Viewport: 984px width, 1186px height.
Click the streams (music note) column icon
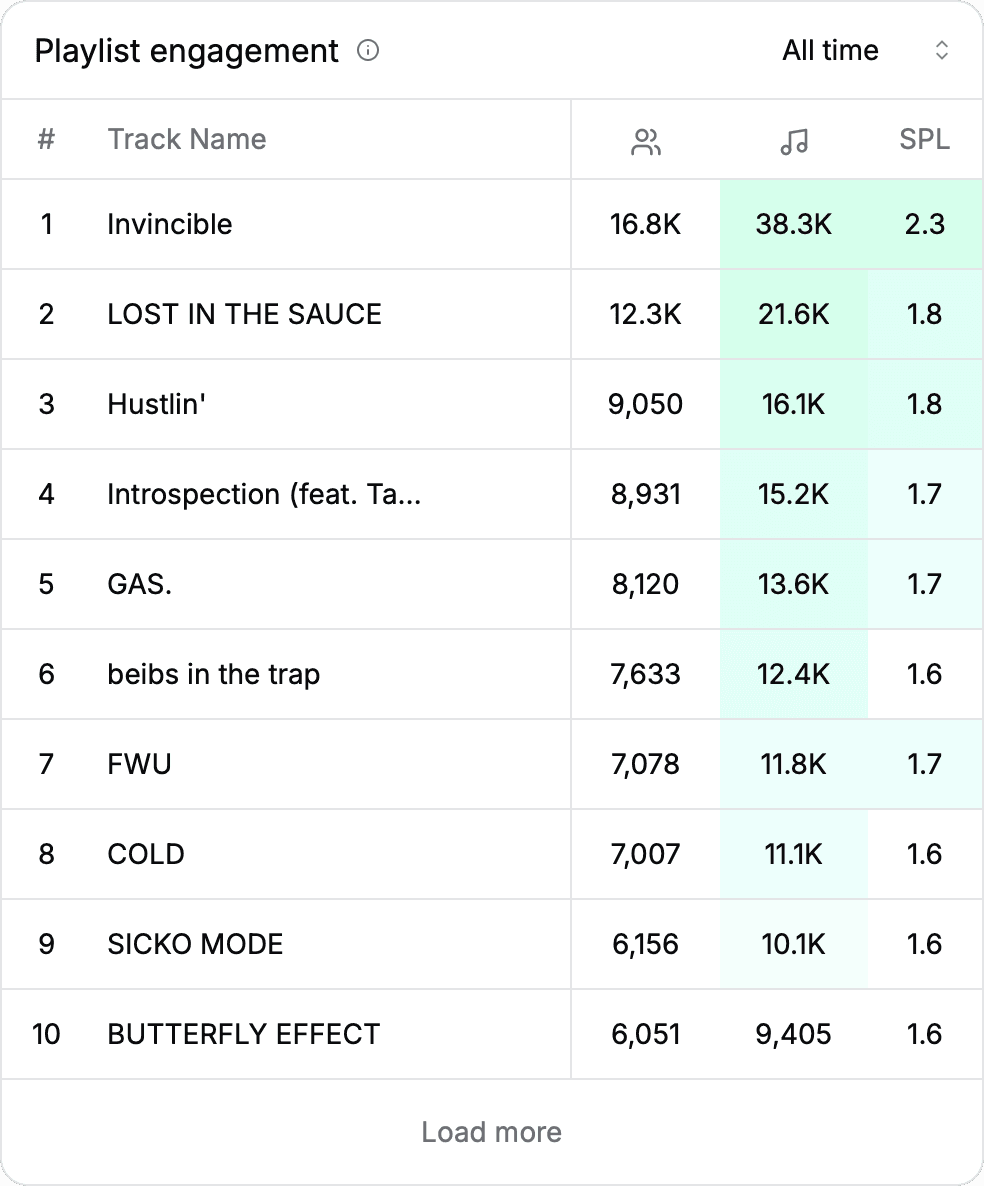793,141
